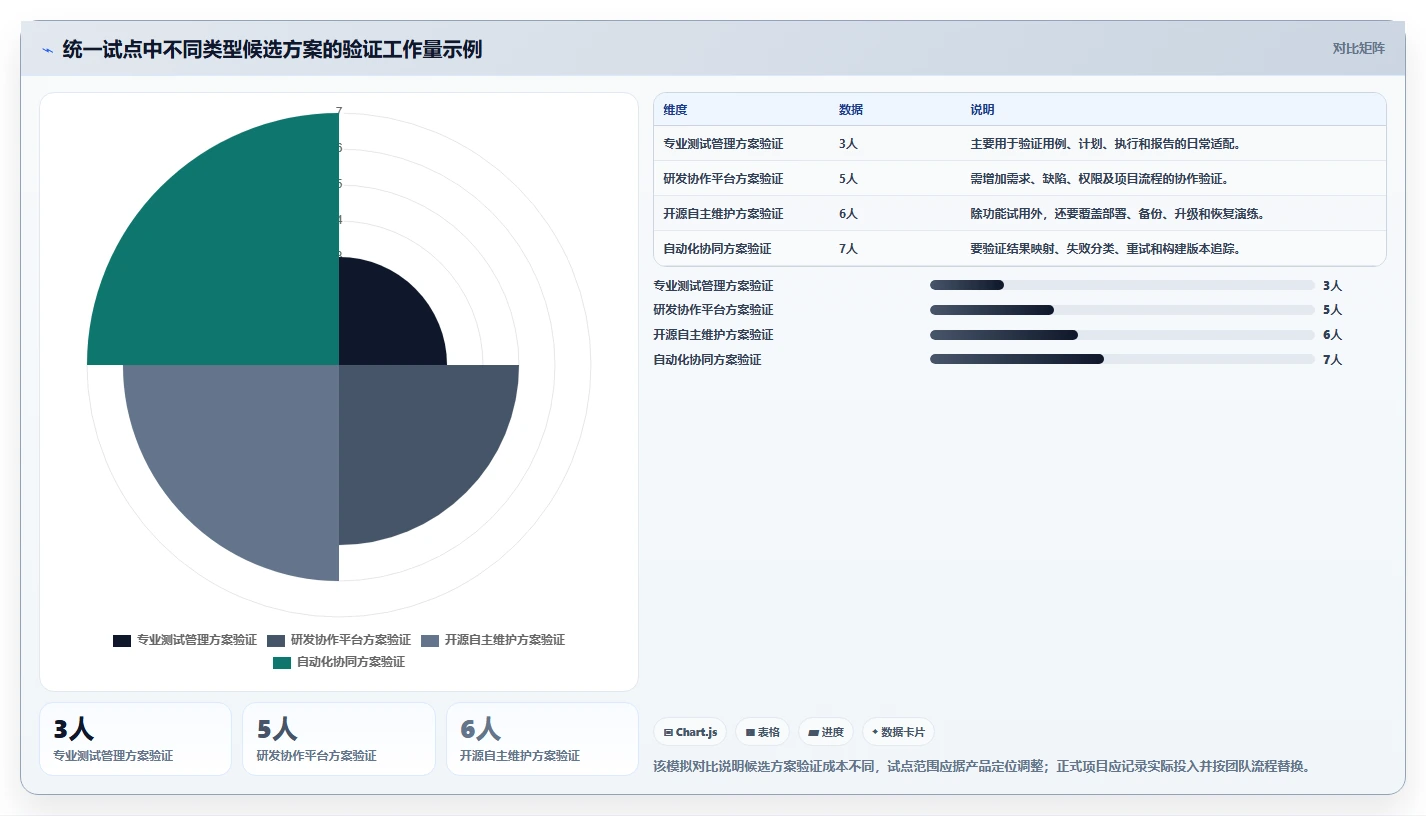This screenshot has height=816, width=1426.
Task: Click description 要验证结果映射、失败分类、重试和构建版本追踪
Action: point(1105,249)
